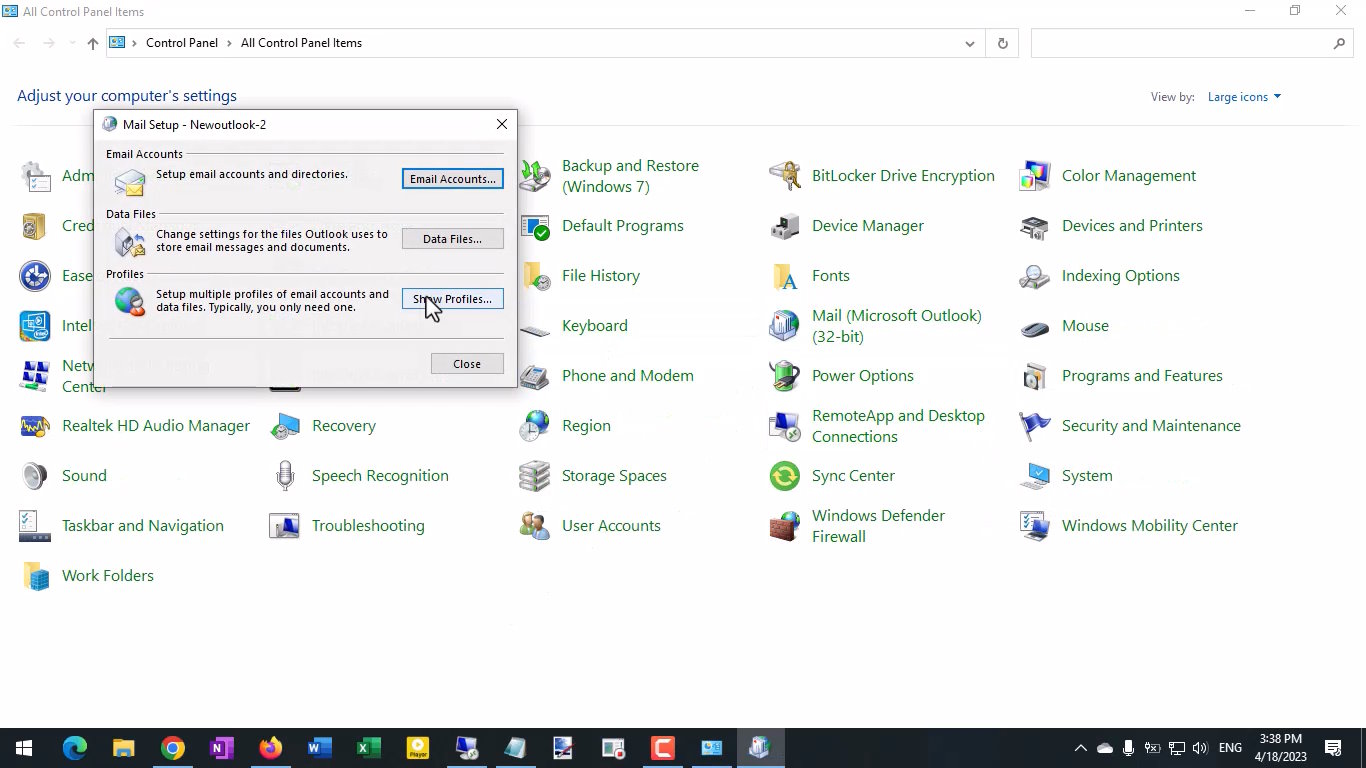1366x768 pixels.
Task: Close Mail Setup dialog with X
Action: pyautogui.click(x=502, y=124)
